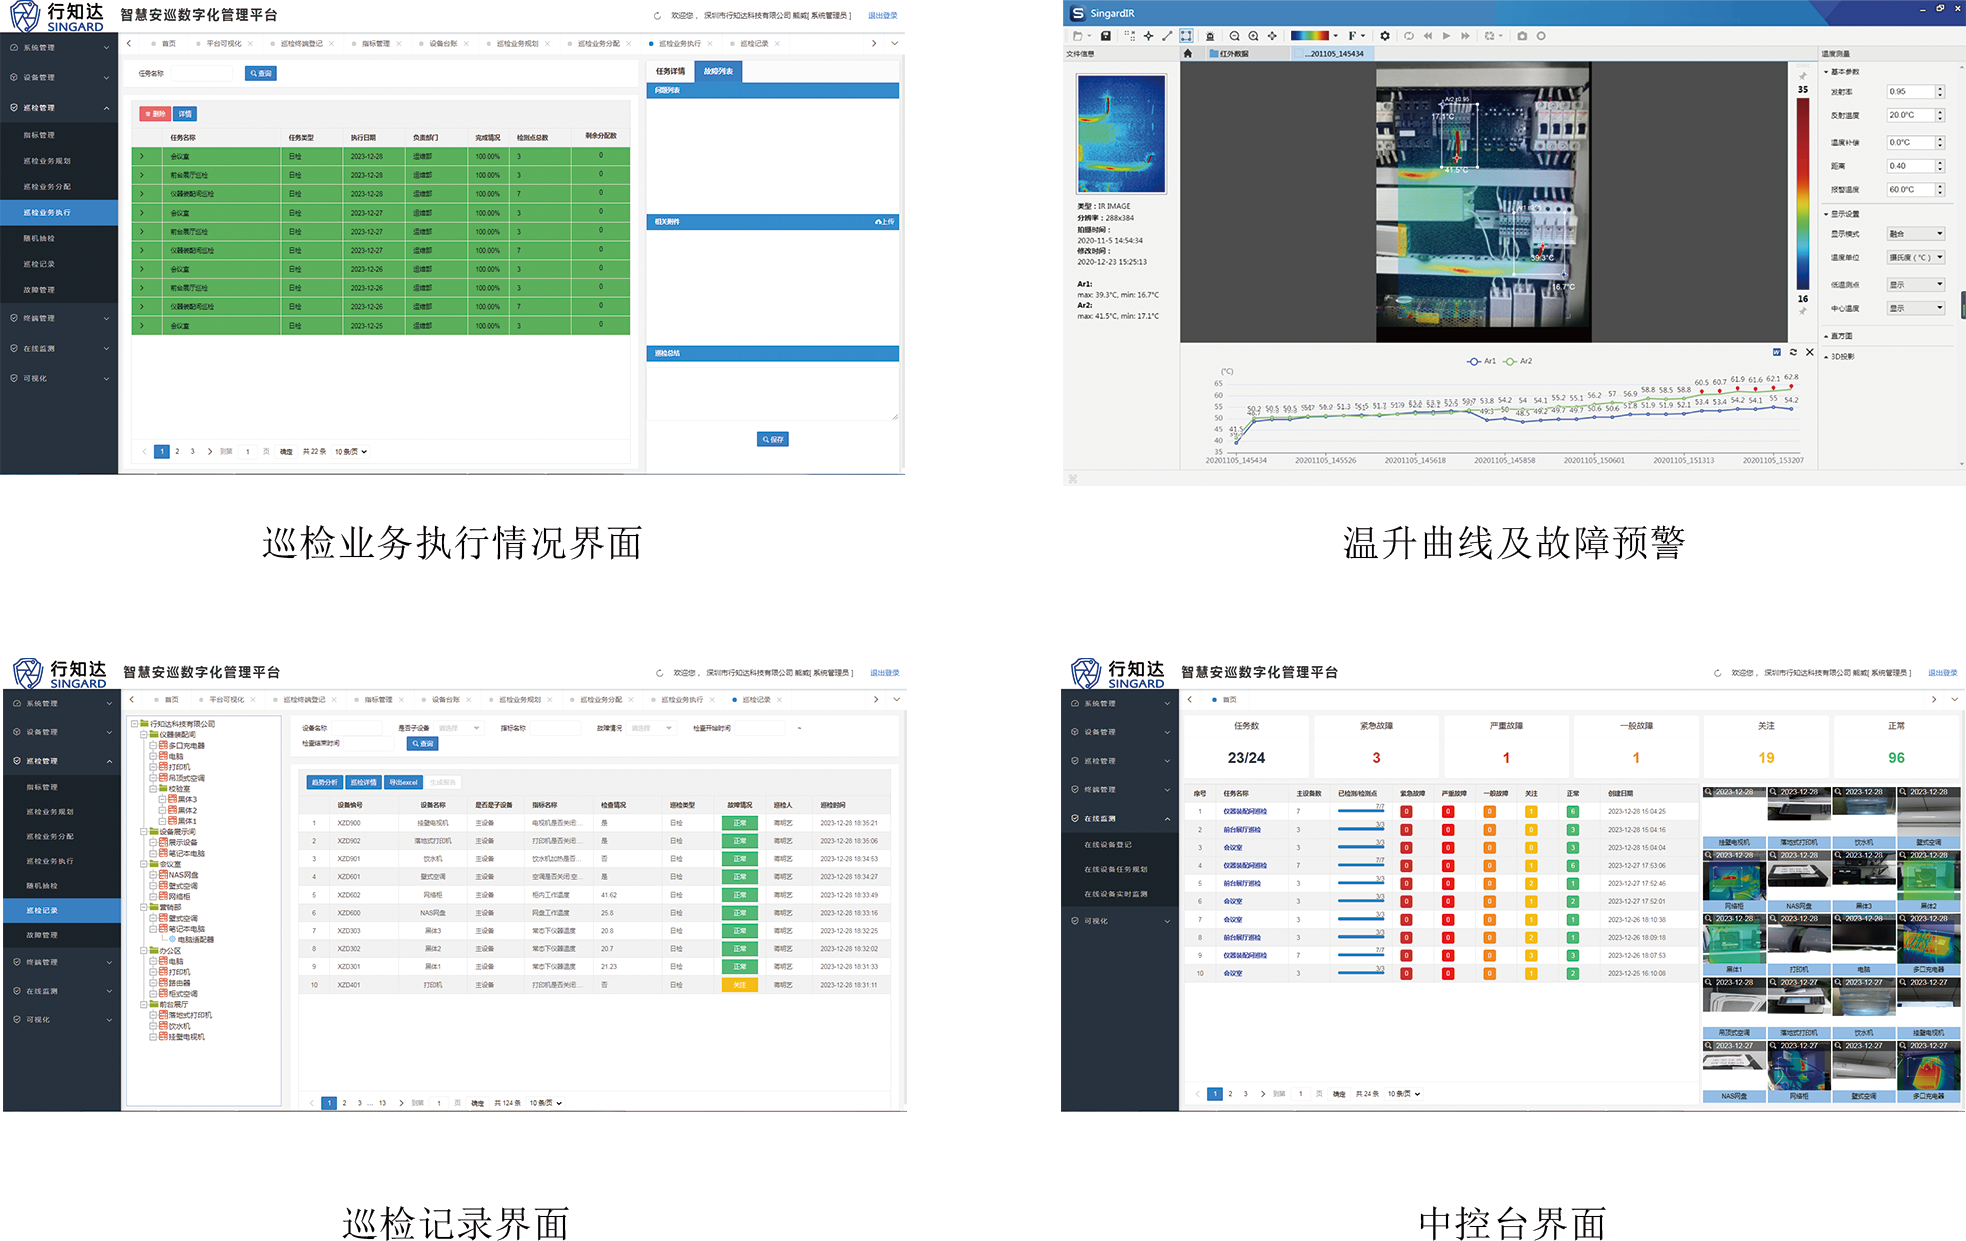Rewind playback in SingardIR toolbar
Image resolution: width=1966 pixels, height=1241 pixels.
[x=1428, y=36]
